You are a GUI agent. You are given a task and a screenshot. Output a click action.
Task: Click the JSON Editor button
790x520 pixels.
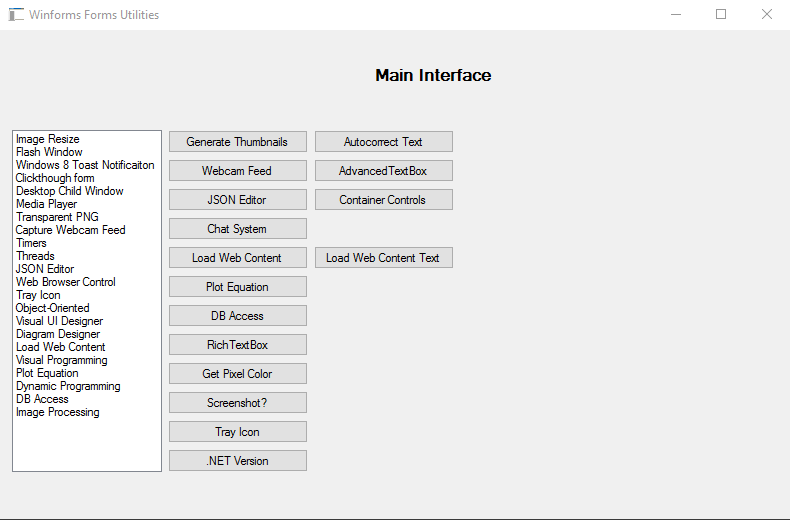point(238,200)
